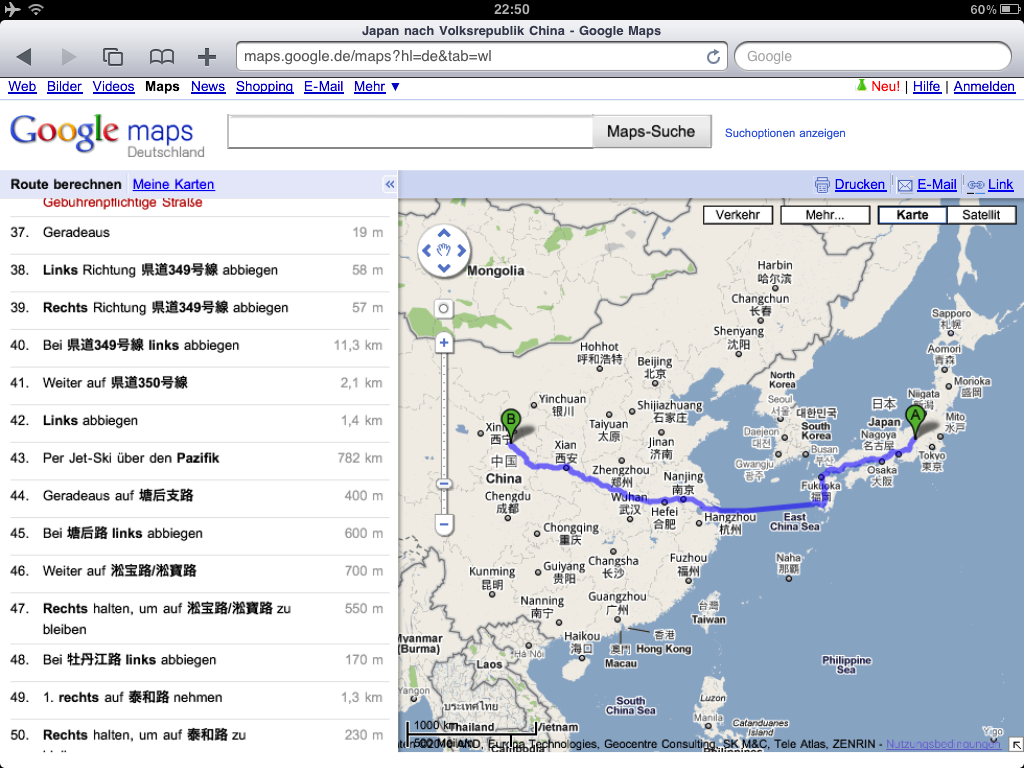1024x768 pixels.
Task: Pan map up with the up arrow
Action: point(444,233)
